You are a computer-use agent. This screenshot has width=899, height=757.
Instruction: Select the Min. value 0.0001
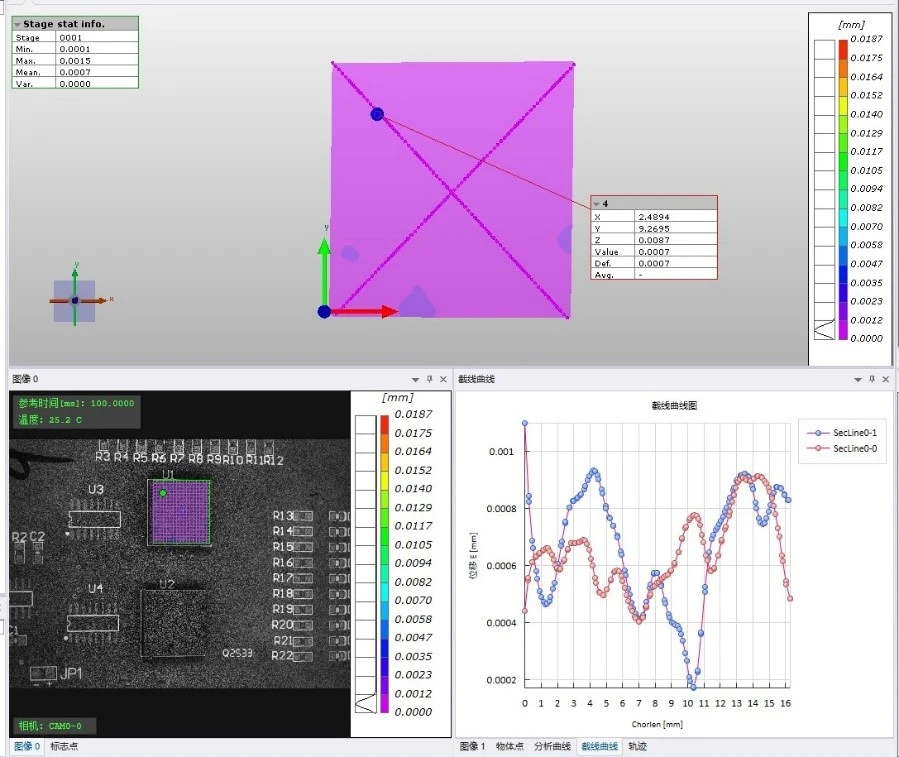pyautogui.click(x=75, y=49)
